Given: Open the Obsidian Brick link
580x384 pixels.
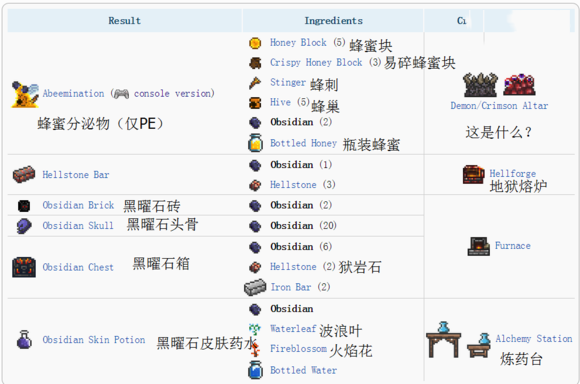Looking at the screenshot, I should click(x=78, y=205).
